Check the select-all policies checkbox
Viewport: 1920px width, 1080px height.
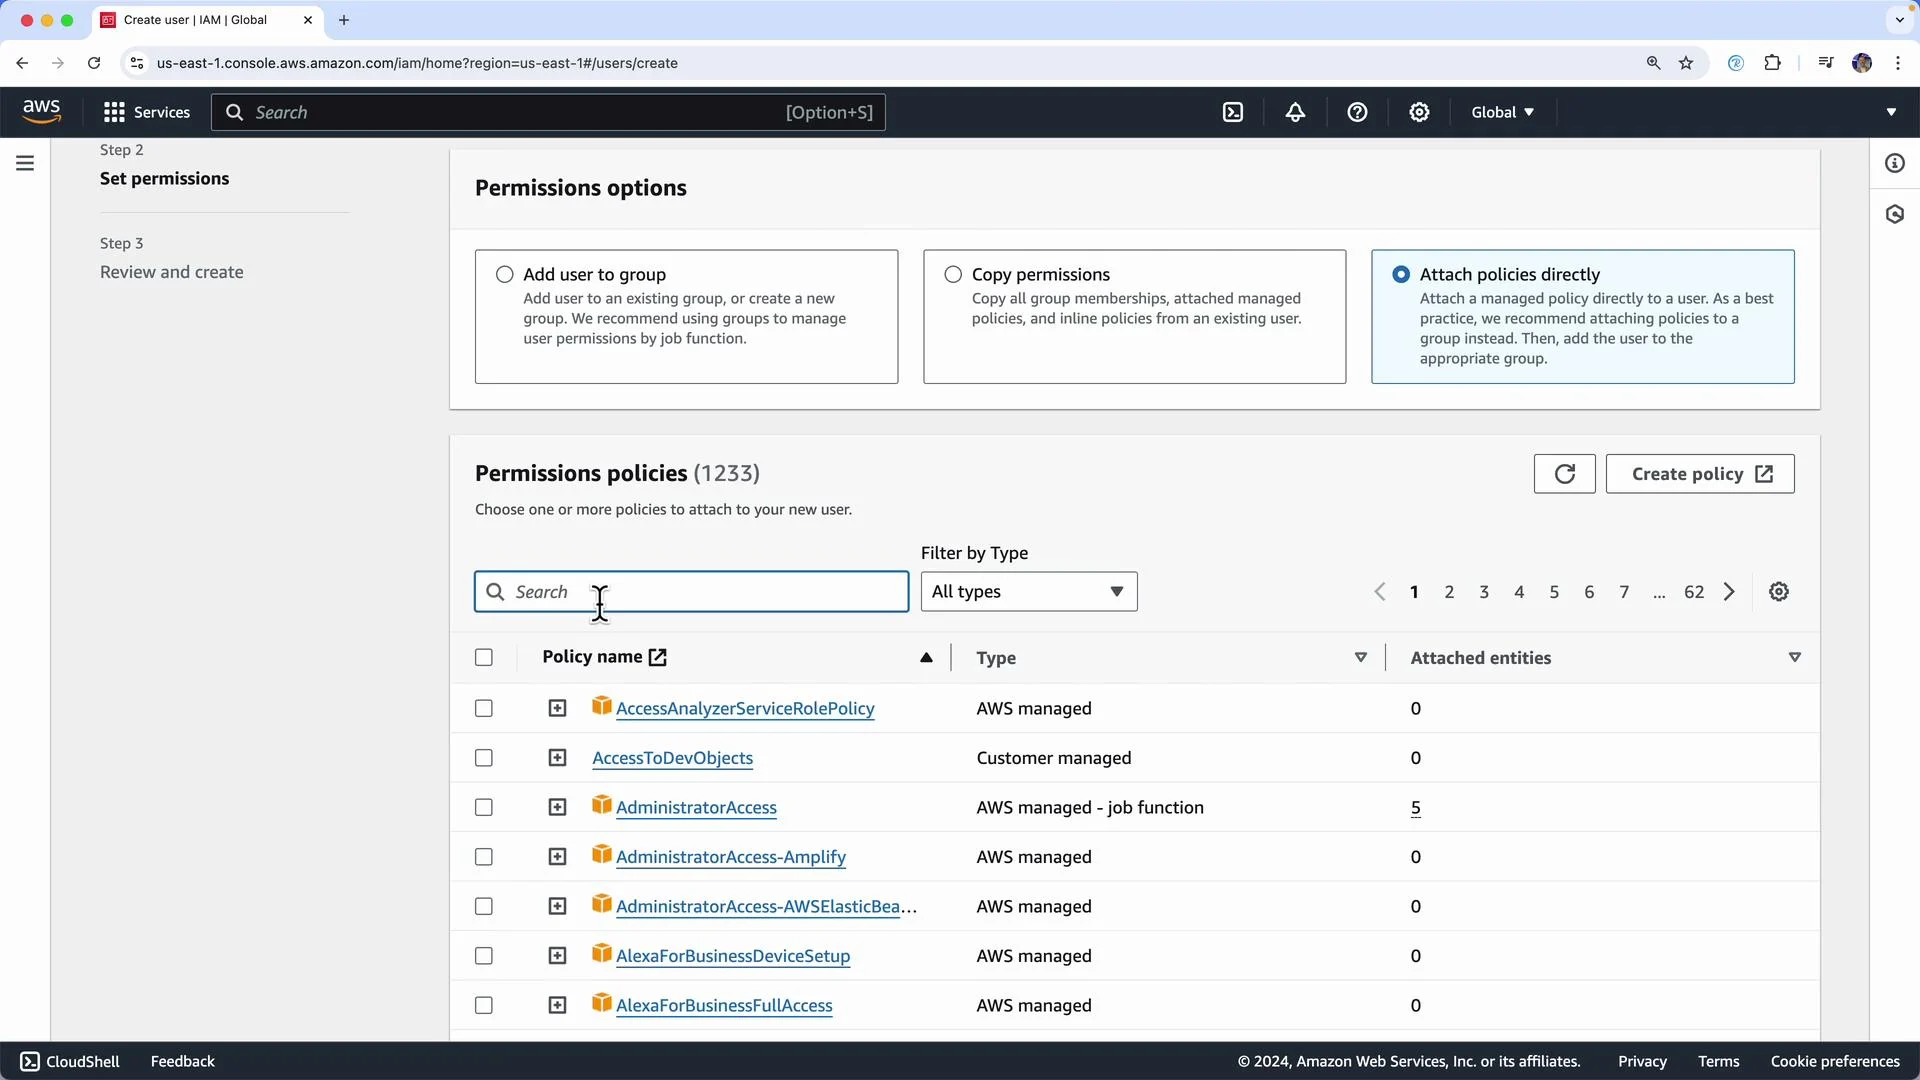pyautogui.click(x=484, y=657)
